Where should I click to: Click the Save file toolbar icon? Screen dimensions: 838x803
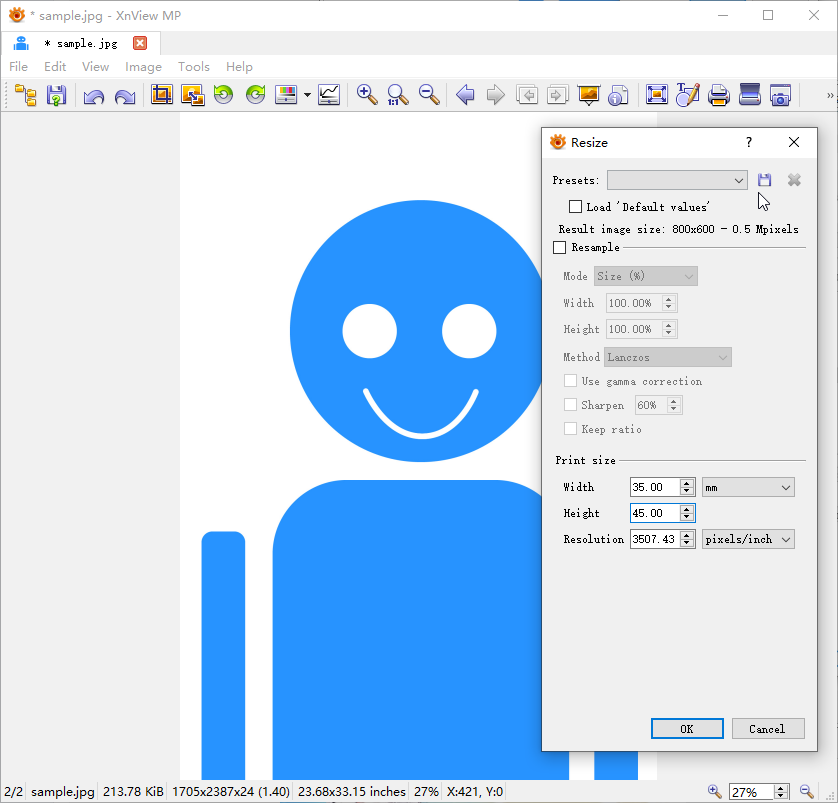click(x=57, y=95)
